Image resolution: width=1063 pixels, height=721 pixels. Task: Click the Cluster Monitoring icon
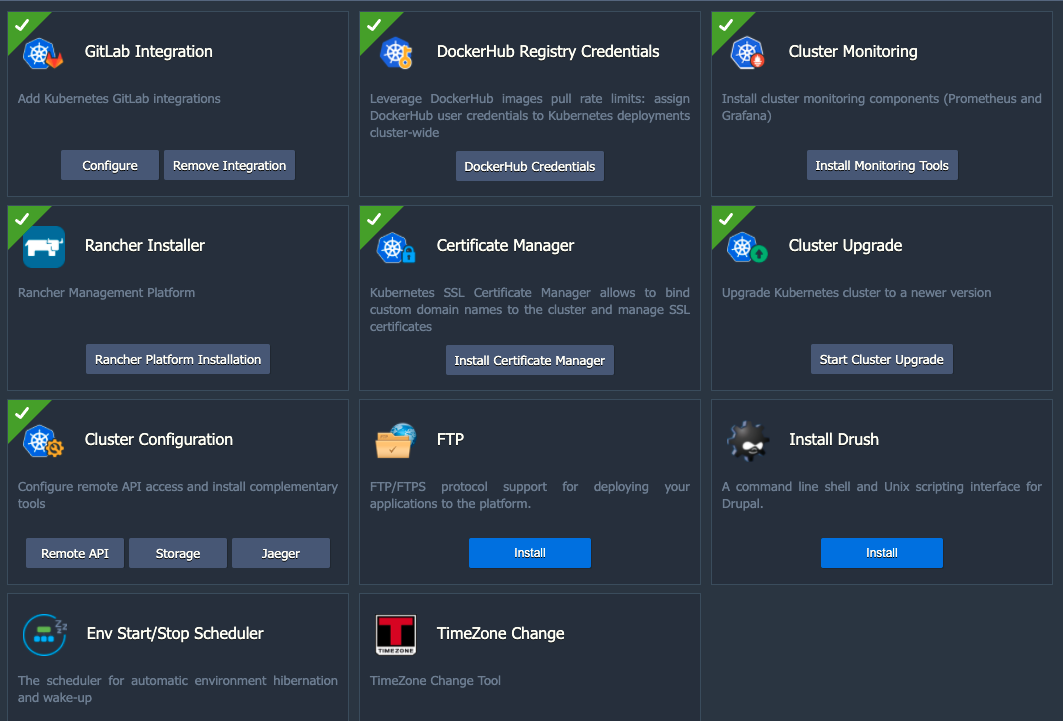tap(745, 51)
